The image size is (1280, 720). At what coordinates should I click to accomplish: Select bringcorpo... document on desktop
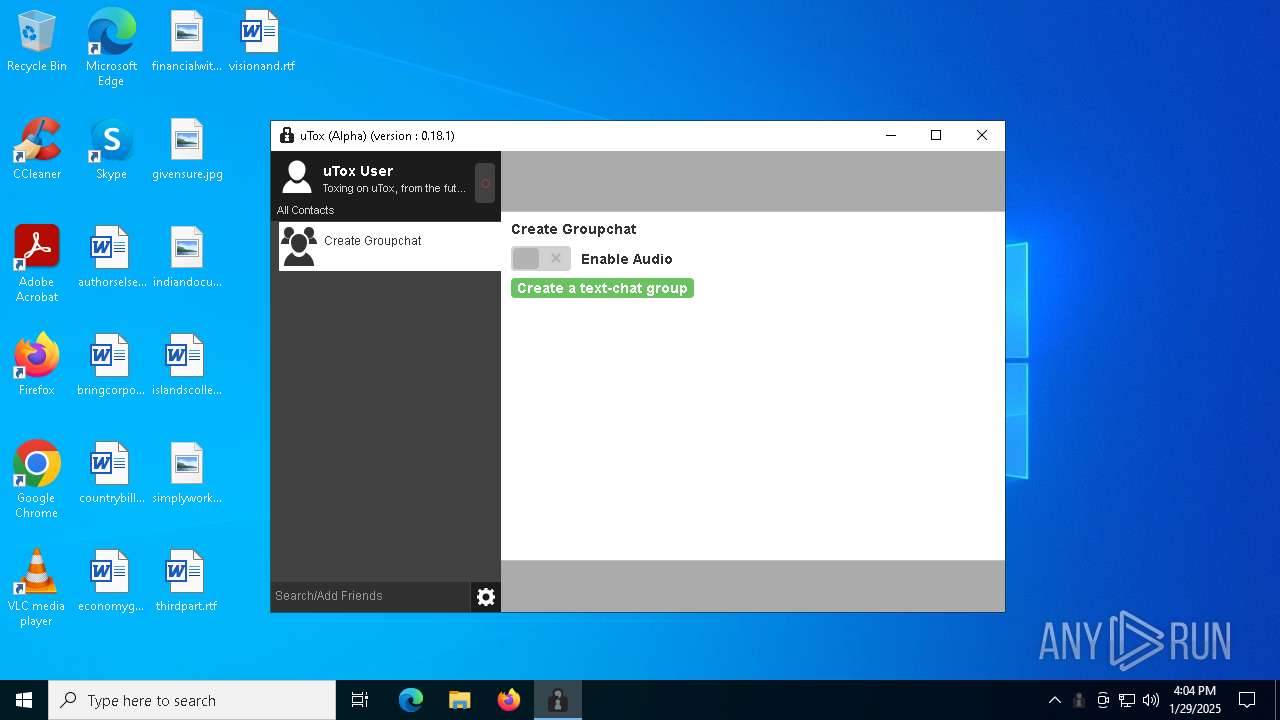[x=111, y=366]
